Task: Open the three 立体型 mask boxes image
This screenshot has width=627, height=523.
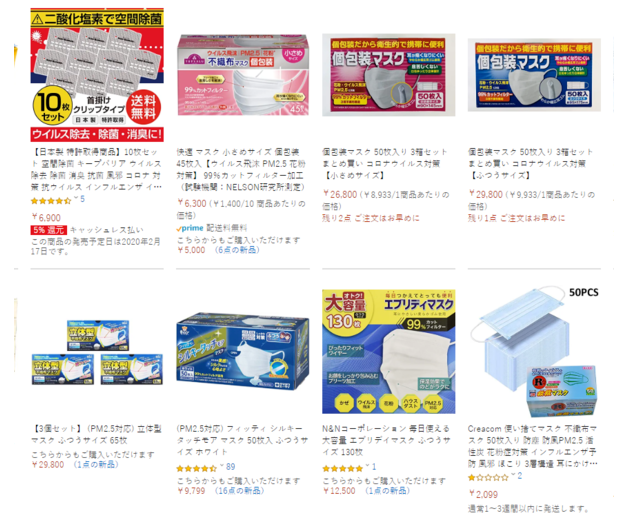Action: [x=97, y=352]
